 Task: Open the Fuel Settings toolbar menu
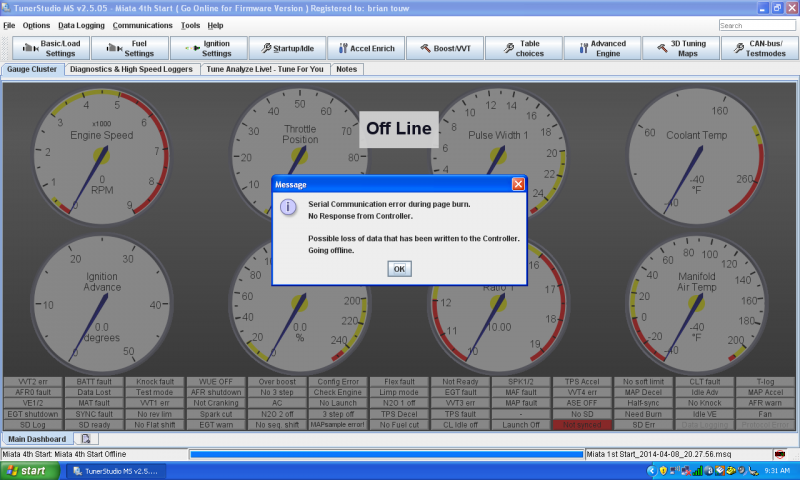[x=130, y=48]
